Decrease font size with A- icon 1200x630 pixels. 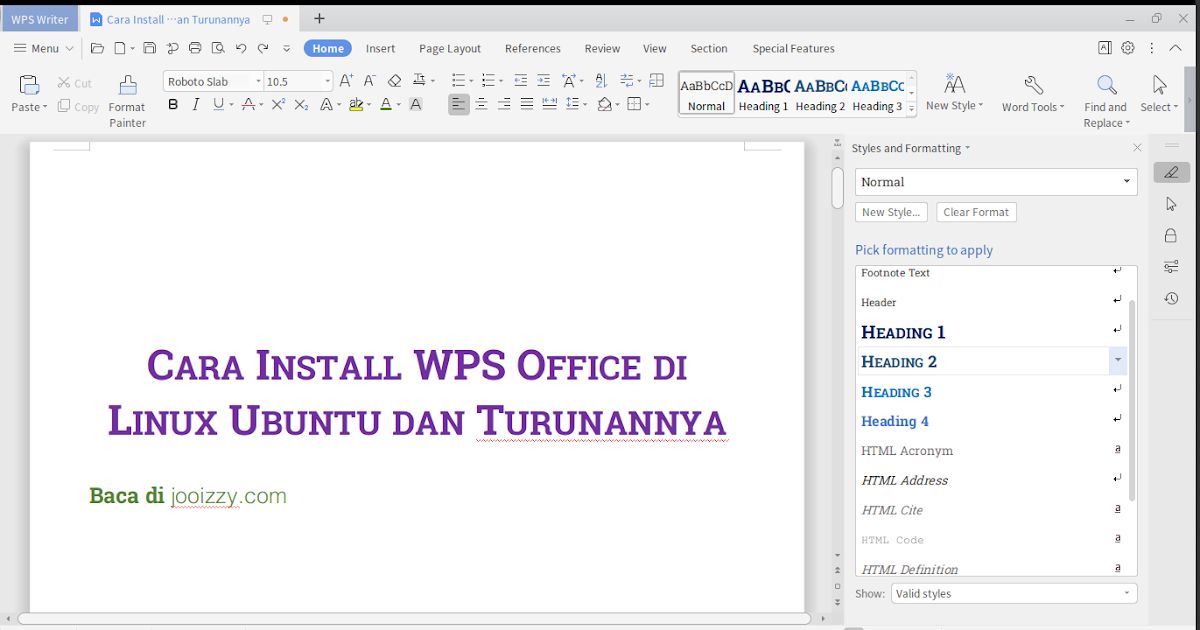tap(369, 81)
